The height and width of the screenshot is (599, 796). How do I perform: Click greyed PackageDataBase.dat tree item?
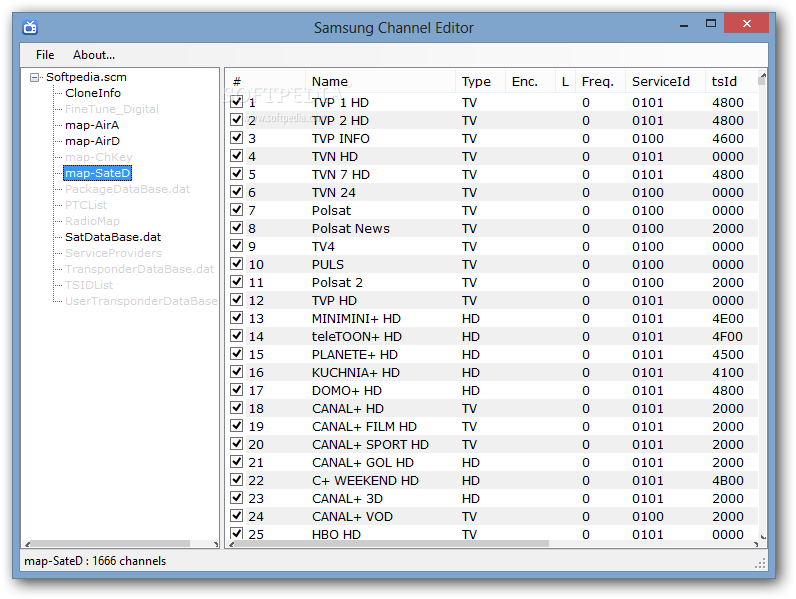point(127,189)
